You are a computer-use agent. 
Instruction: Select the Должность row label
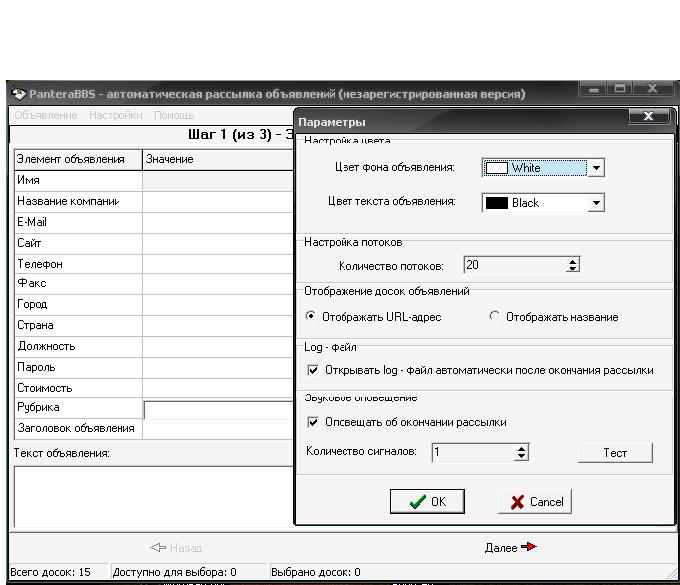[46, 346]
